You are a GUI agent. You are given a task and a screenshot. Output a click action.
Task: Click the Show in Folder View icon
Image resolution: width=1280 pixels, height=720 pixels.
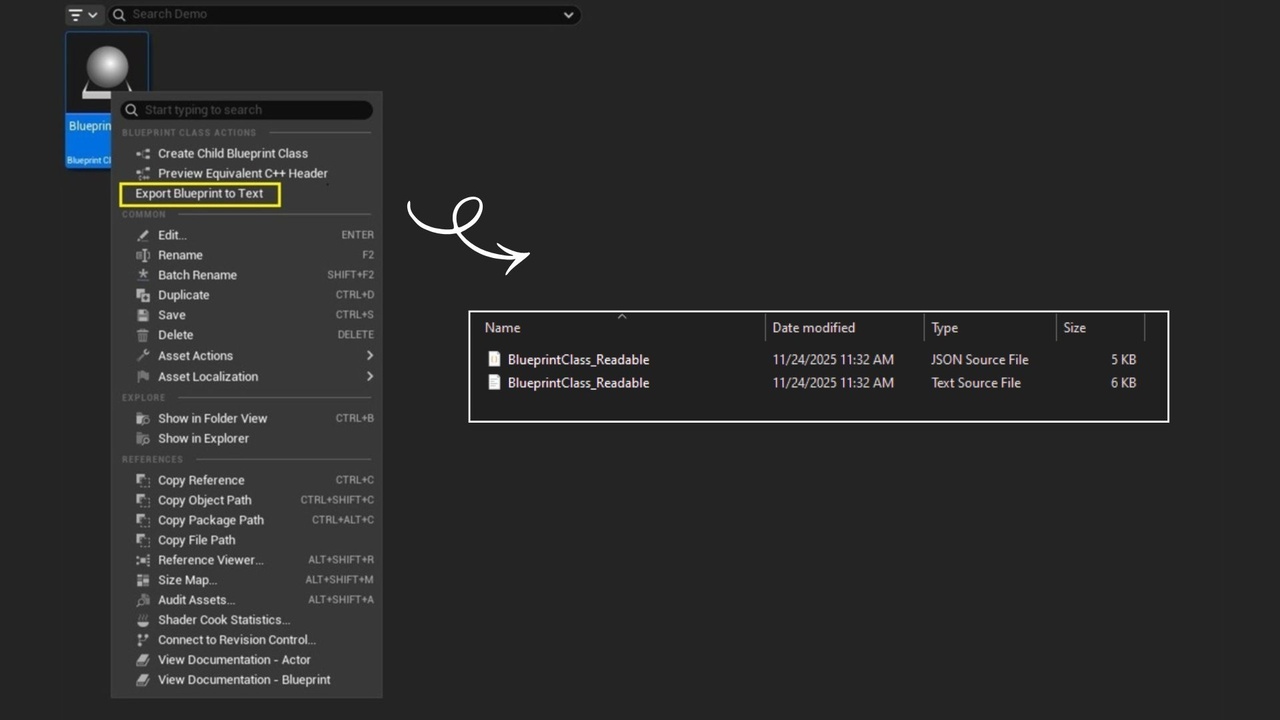point(143,418)
